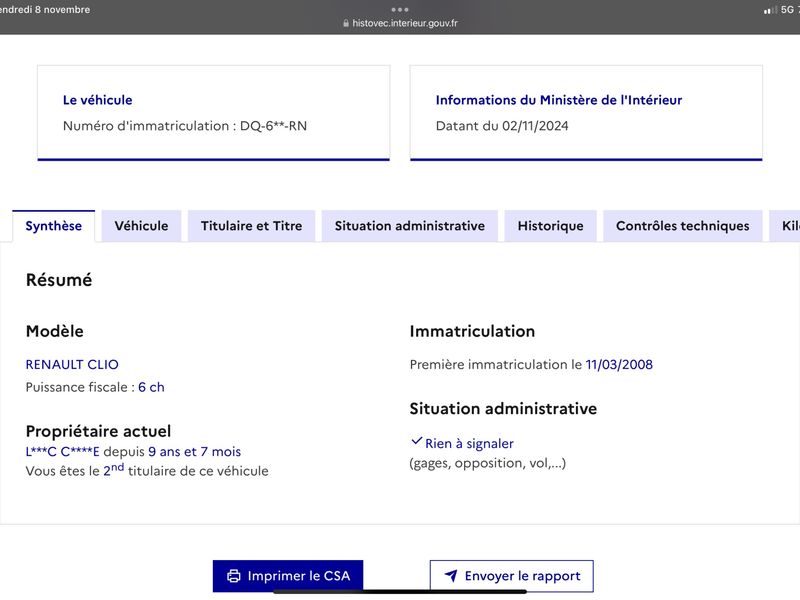Tap the 8 novembre date in status bar
800x600 pixels.
pos(62,9)
